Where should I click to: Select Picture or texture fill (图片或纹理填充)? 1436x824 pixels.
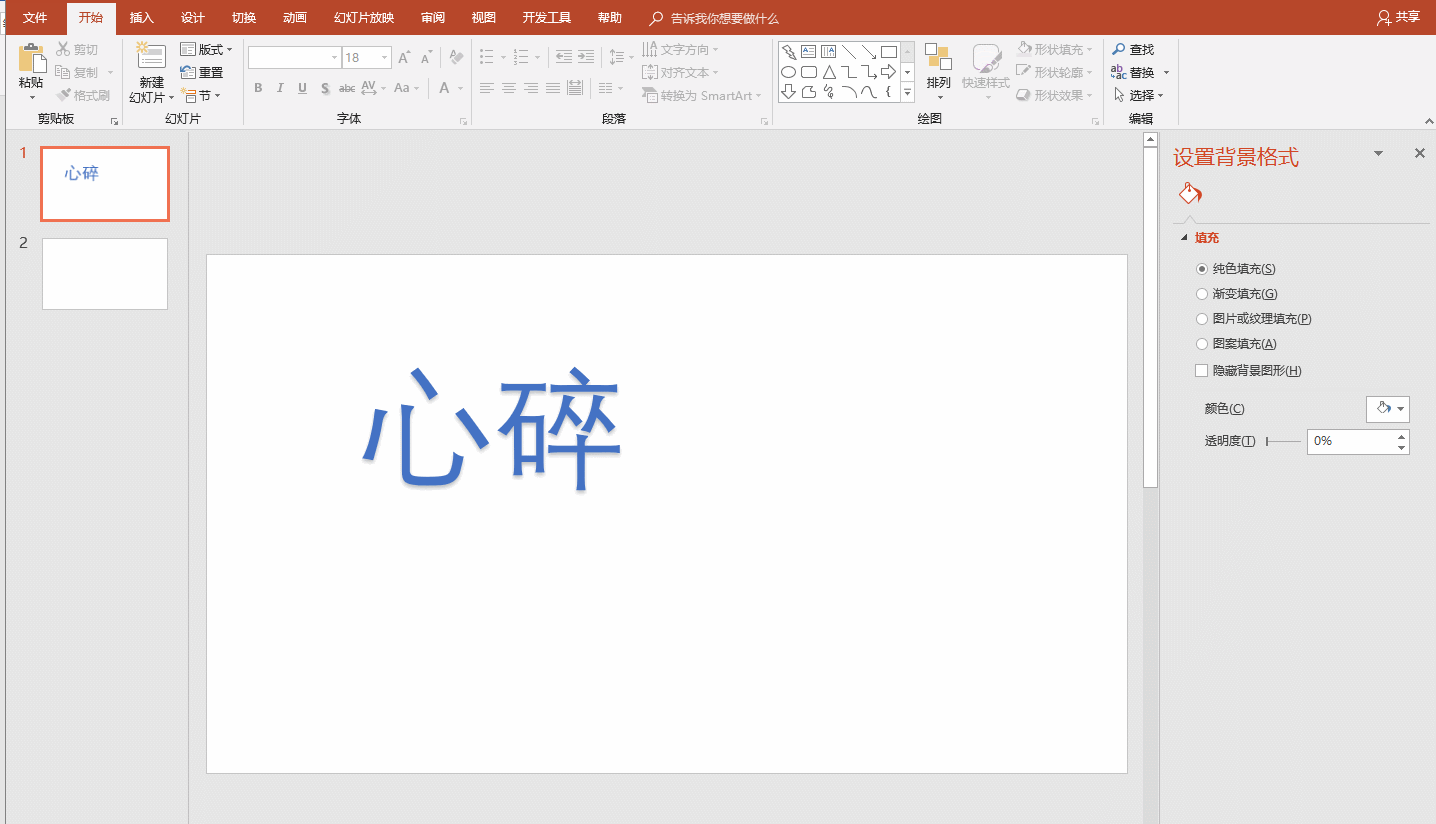[1202, 319]
